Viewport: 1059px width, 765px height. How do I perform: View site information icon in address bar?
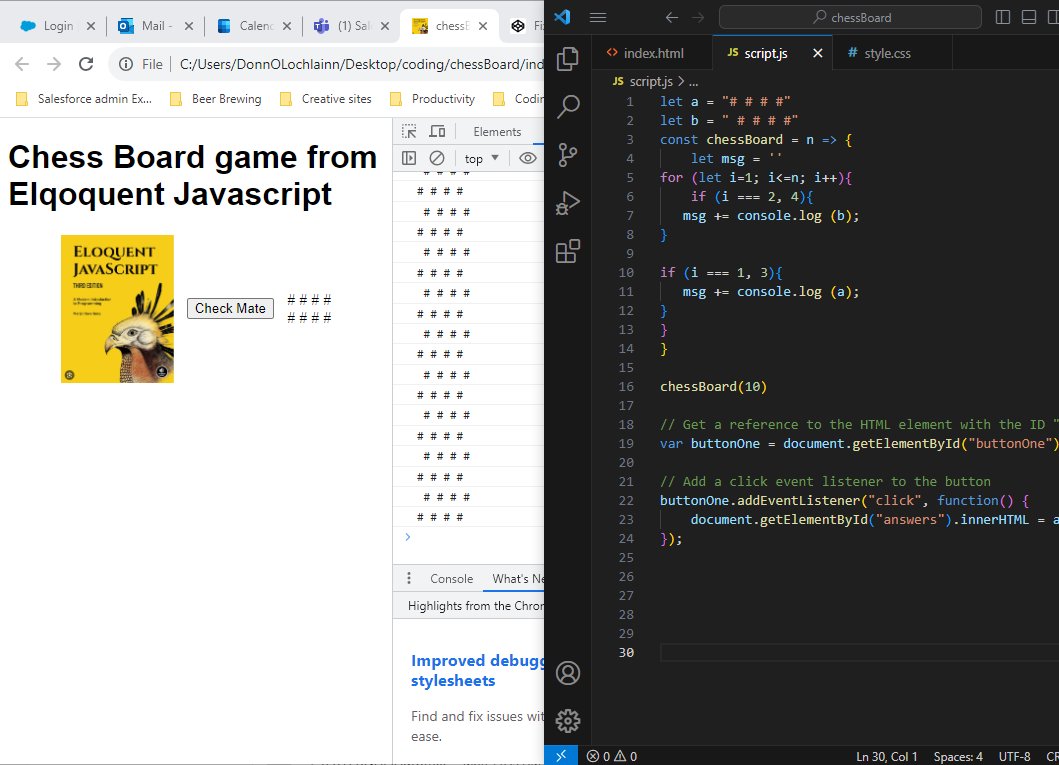click(126, 64)
